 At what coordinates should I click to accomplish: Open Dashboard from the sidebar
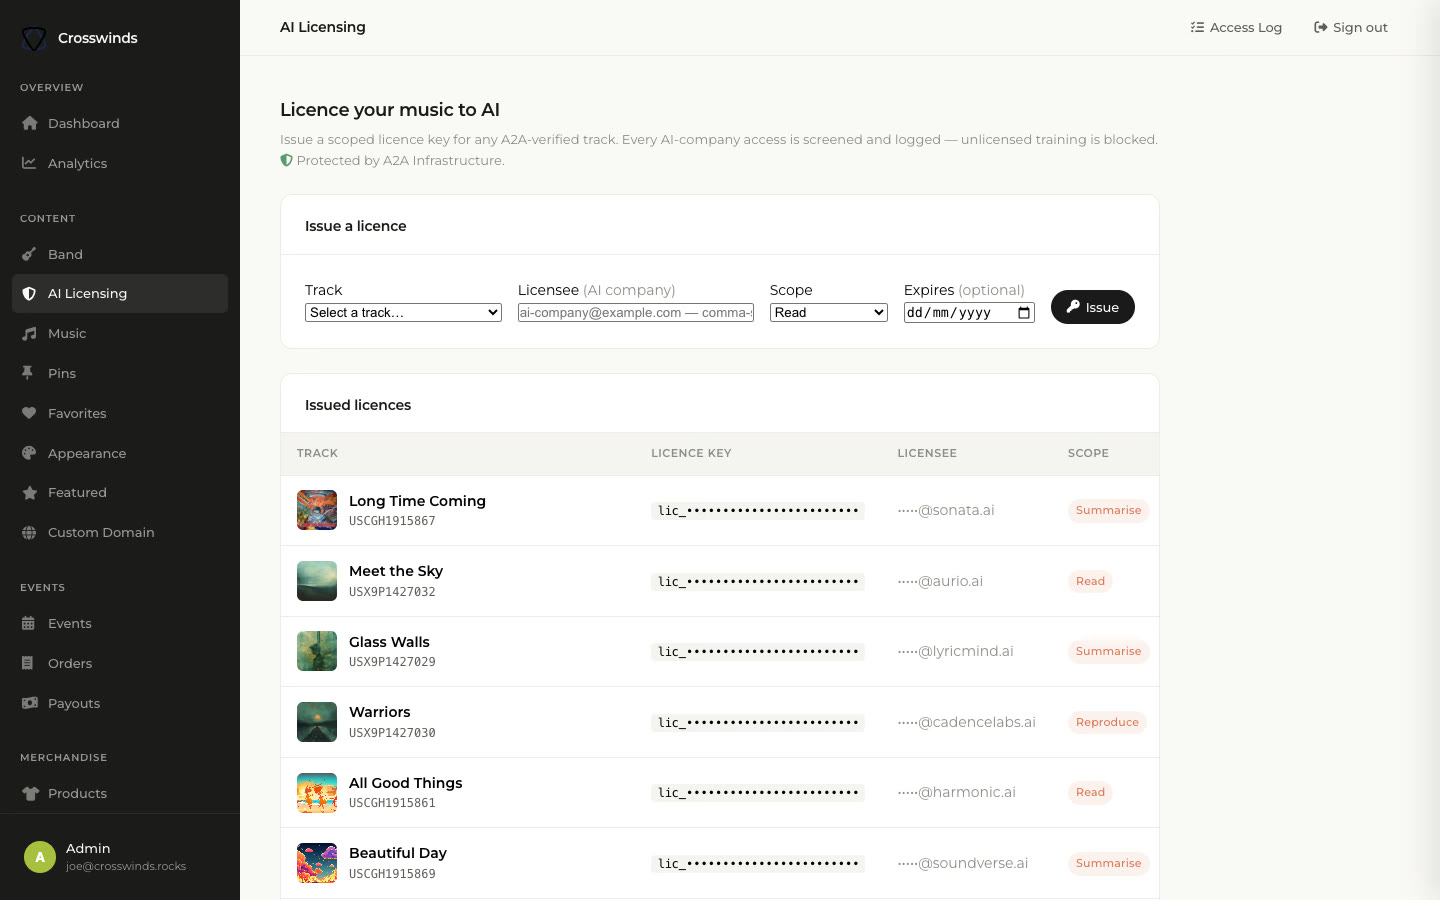[120, 123]
